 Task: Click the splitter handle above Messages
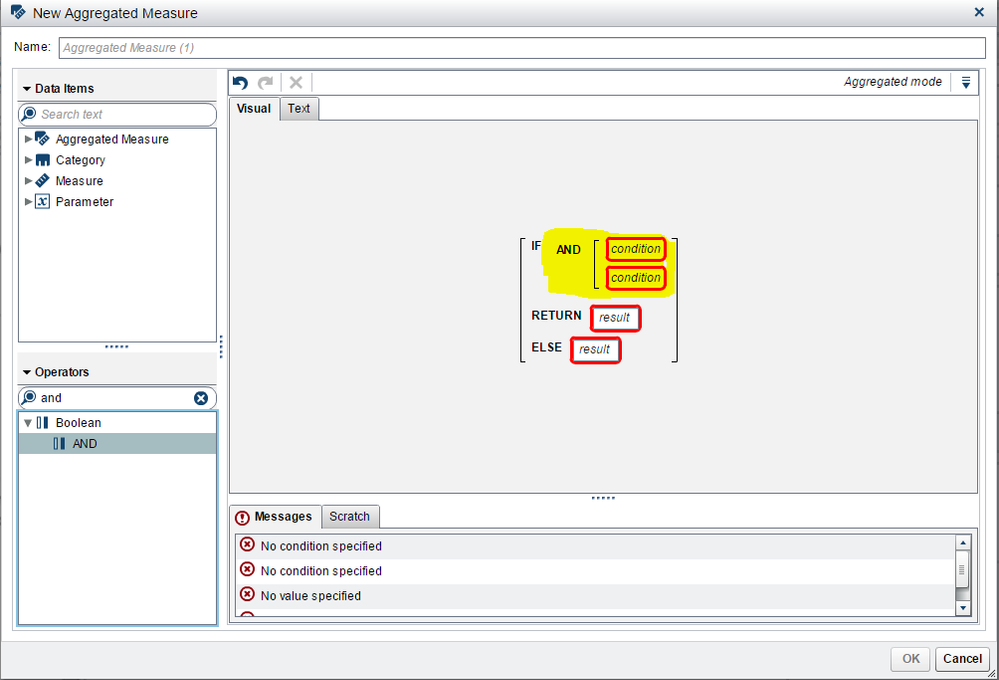pyautogui.click(x=603, y=498)
